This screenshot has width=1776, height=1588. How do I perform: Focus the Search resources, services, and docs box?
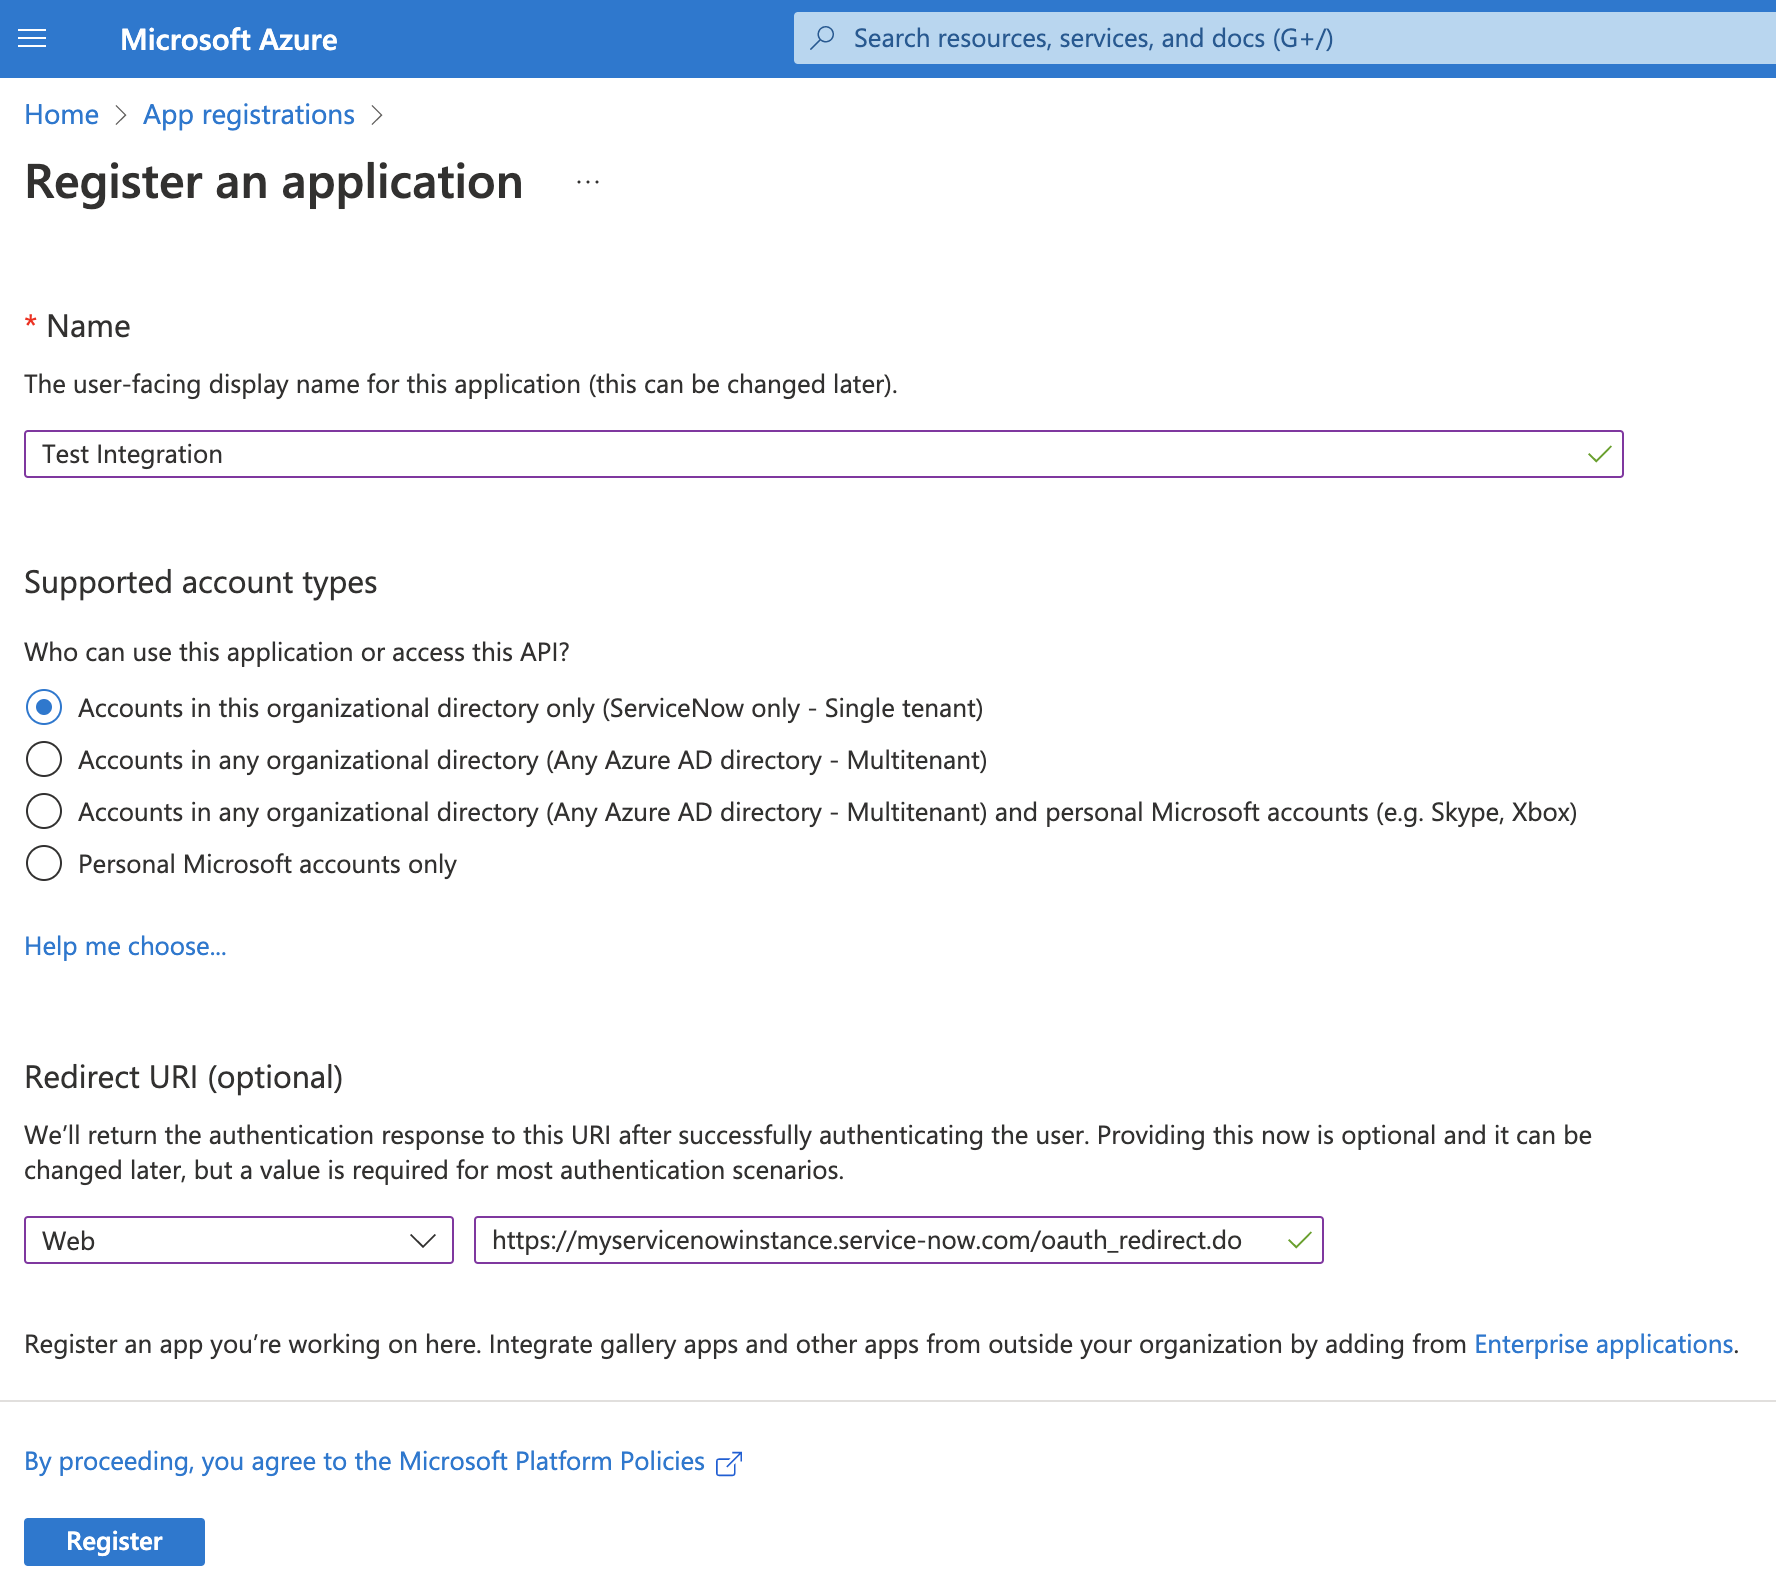coord(1285,38)
